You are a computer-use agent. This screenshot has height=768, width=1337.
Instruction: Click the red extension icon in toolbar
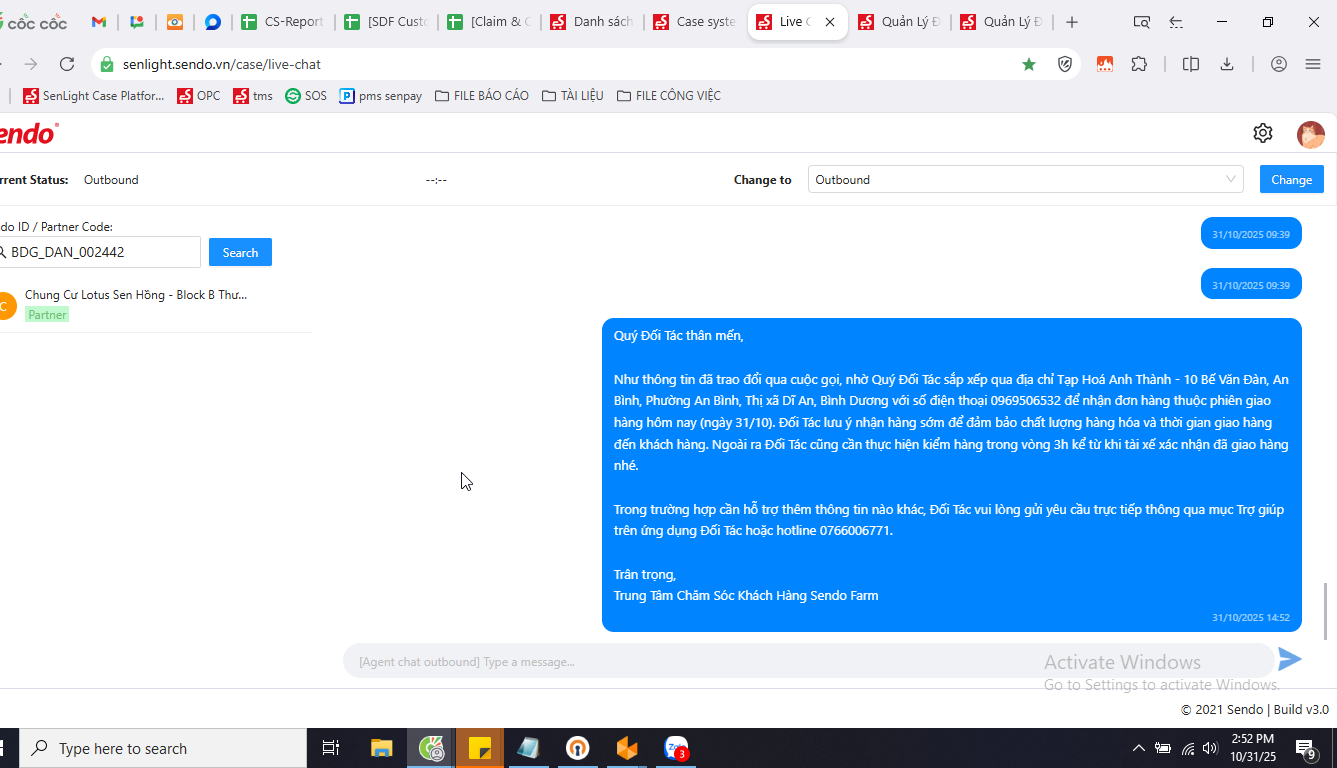point(1105,64)
